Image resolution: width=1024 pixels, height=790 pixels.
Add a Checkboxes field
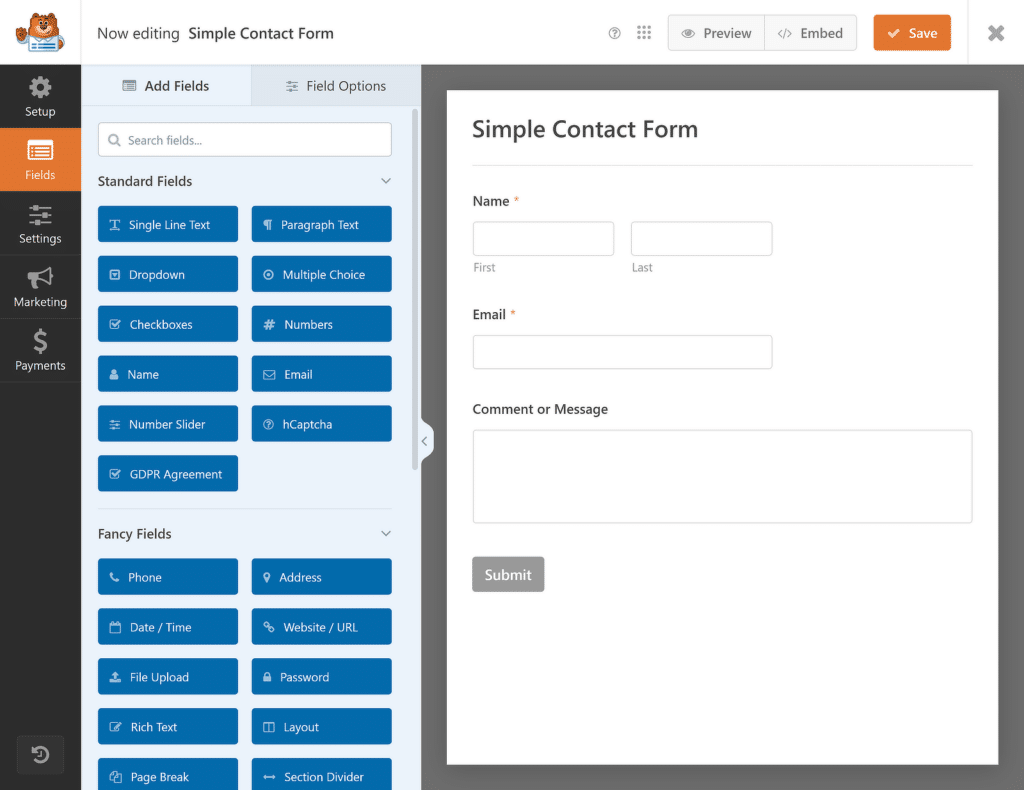tap(168, 324)
